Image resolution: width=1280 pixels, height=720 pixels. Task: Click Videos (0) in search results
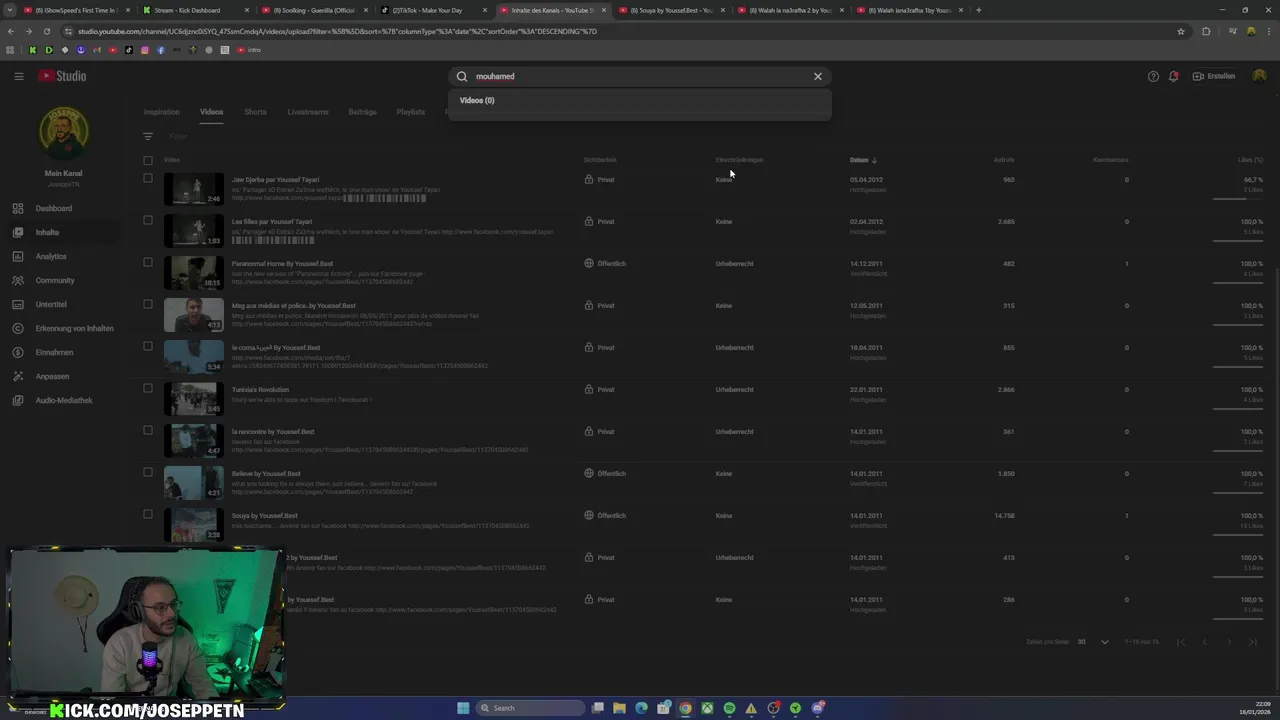point(477,100)
